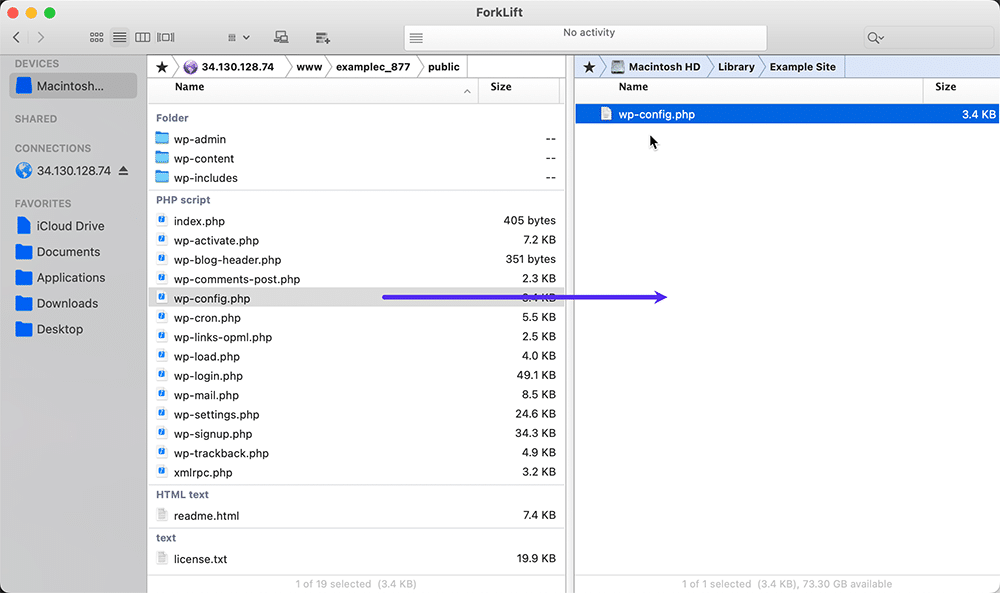Screen dimensions: 1000x593
Task: Go back using the back arrow
Action: [17, 37]
